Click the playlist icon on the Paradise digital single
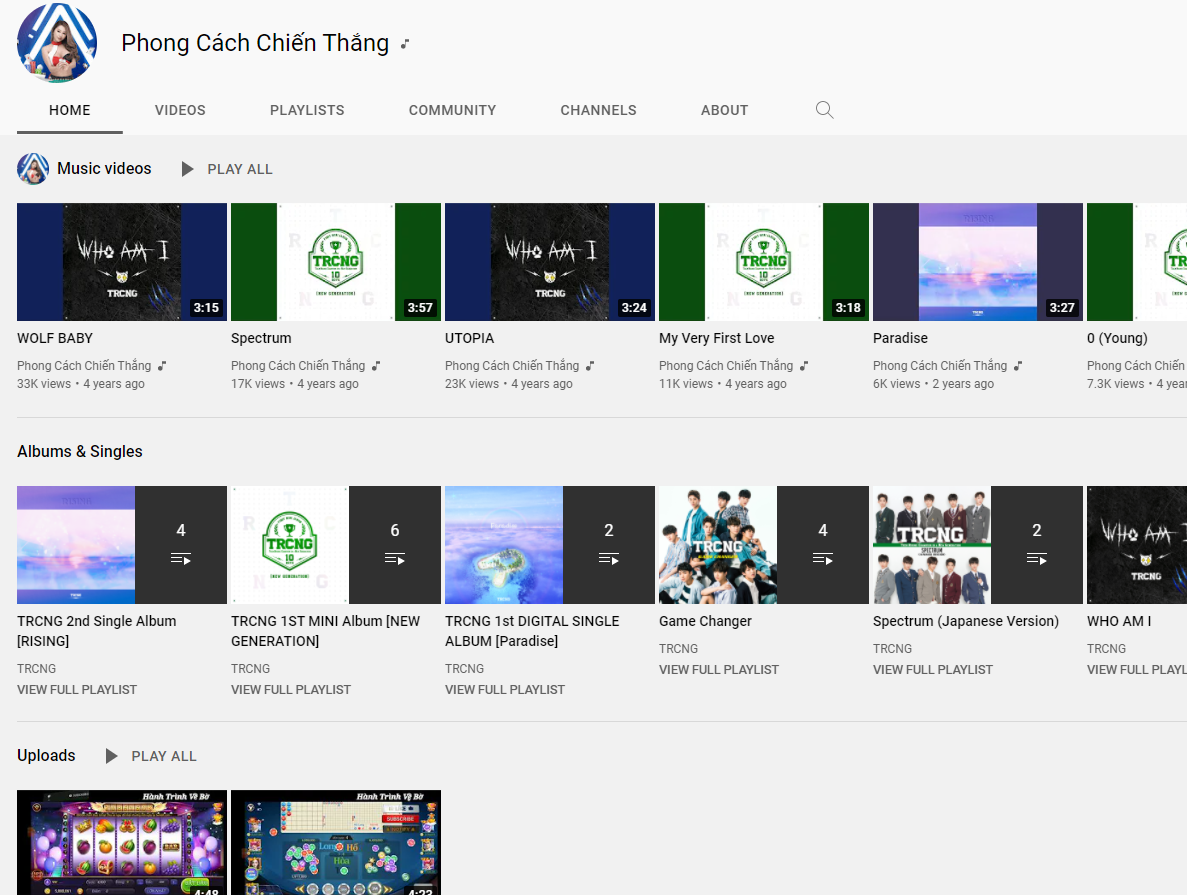 [609, 559]
